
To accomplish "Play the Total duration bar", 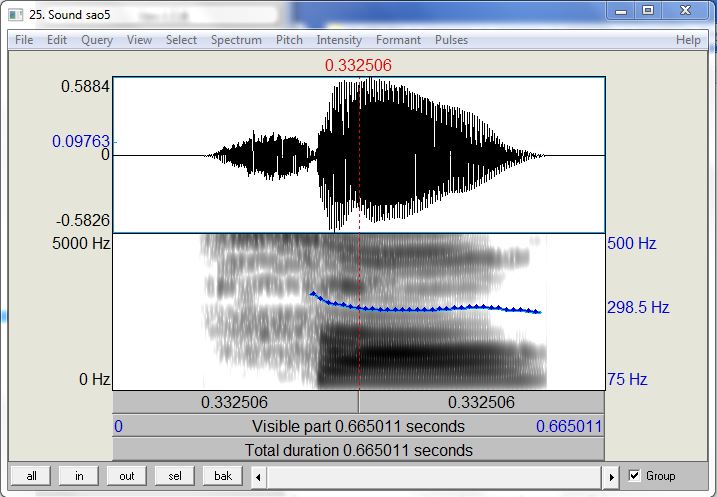I will 358,450.
